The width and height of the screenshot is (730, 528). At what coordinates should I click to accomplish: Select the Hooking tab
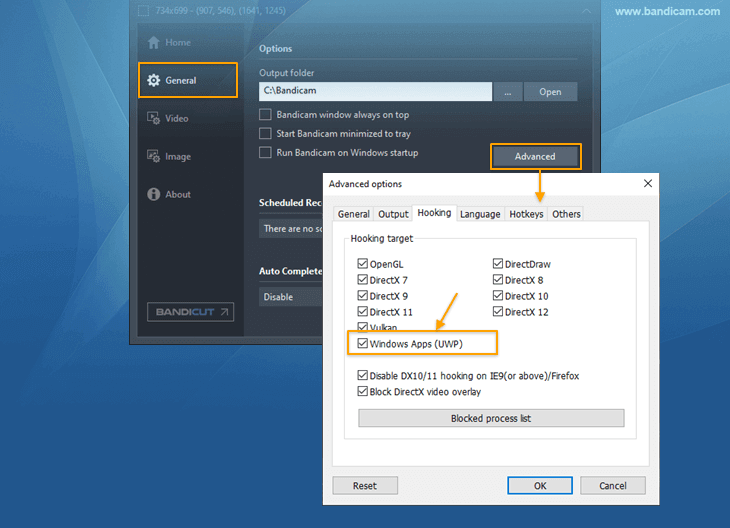[x=434, y=213]
